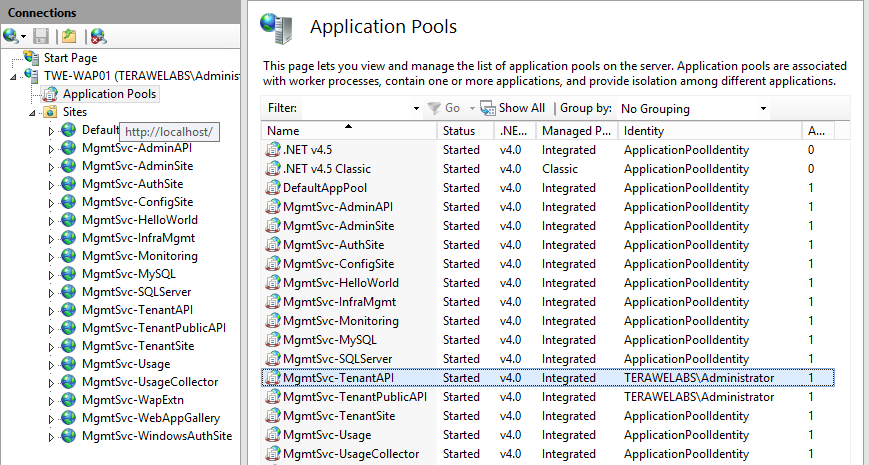The height and width of the screenshot is (465, 869).
Task: Select the Application Pools tree node
Action: pyautogui.click(x=109, y=94)
